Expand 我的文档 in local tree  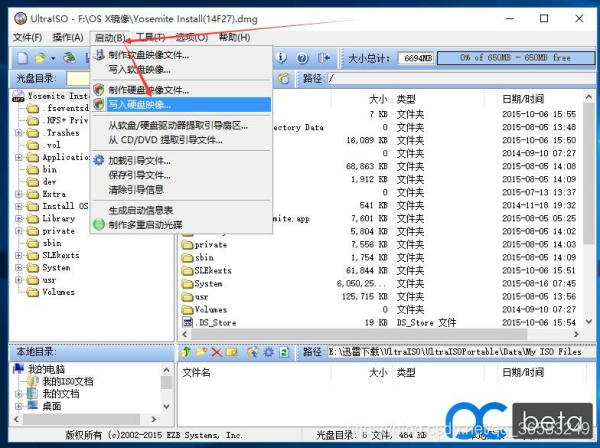(x=18, y=393)
